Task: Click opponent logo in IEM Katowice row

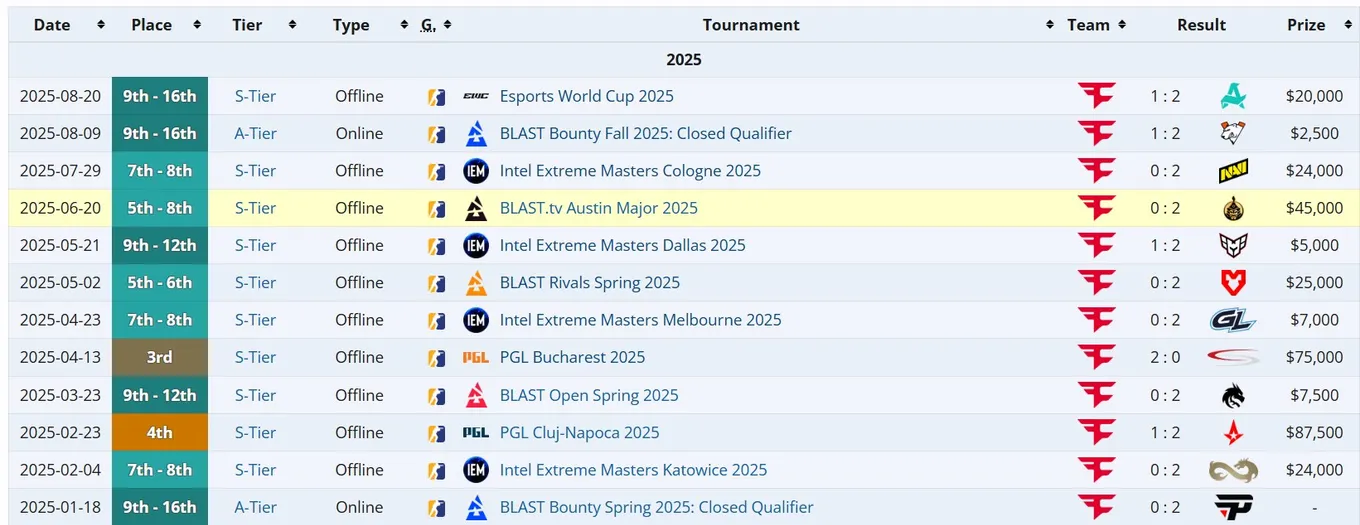Action: (x=1233, y=470)
